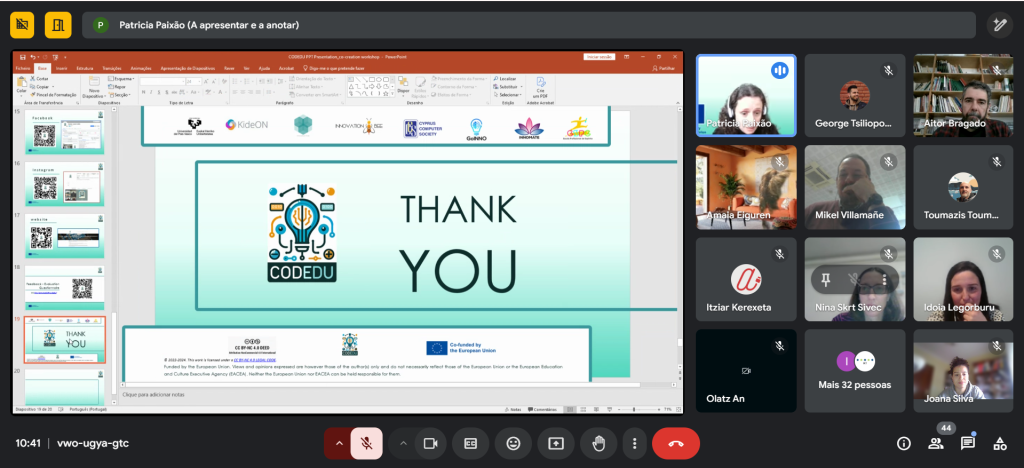Open the chat messages panel
1024x468 pixels.
(x=968, y=443)
